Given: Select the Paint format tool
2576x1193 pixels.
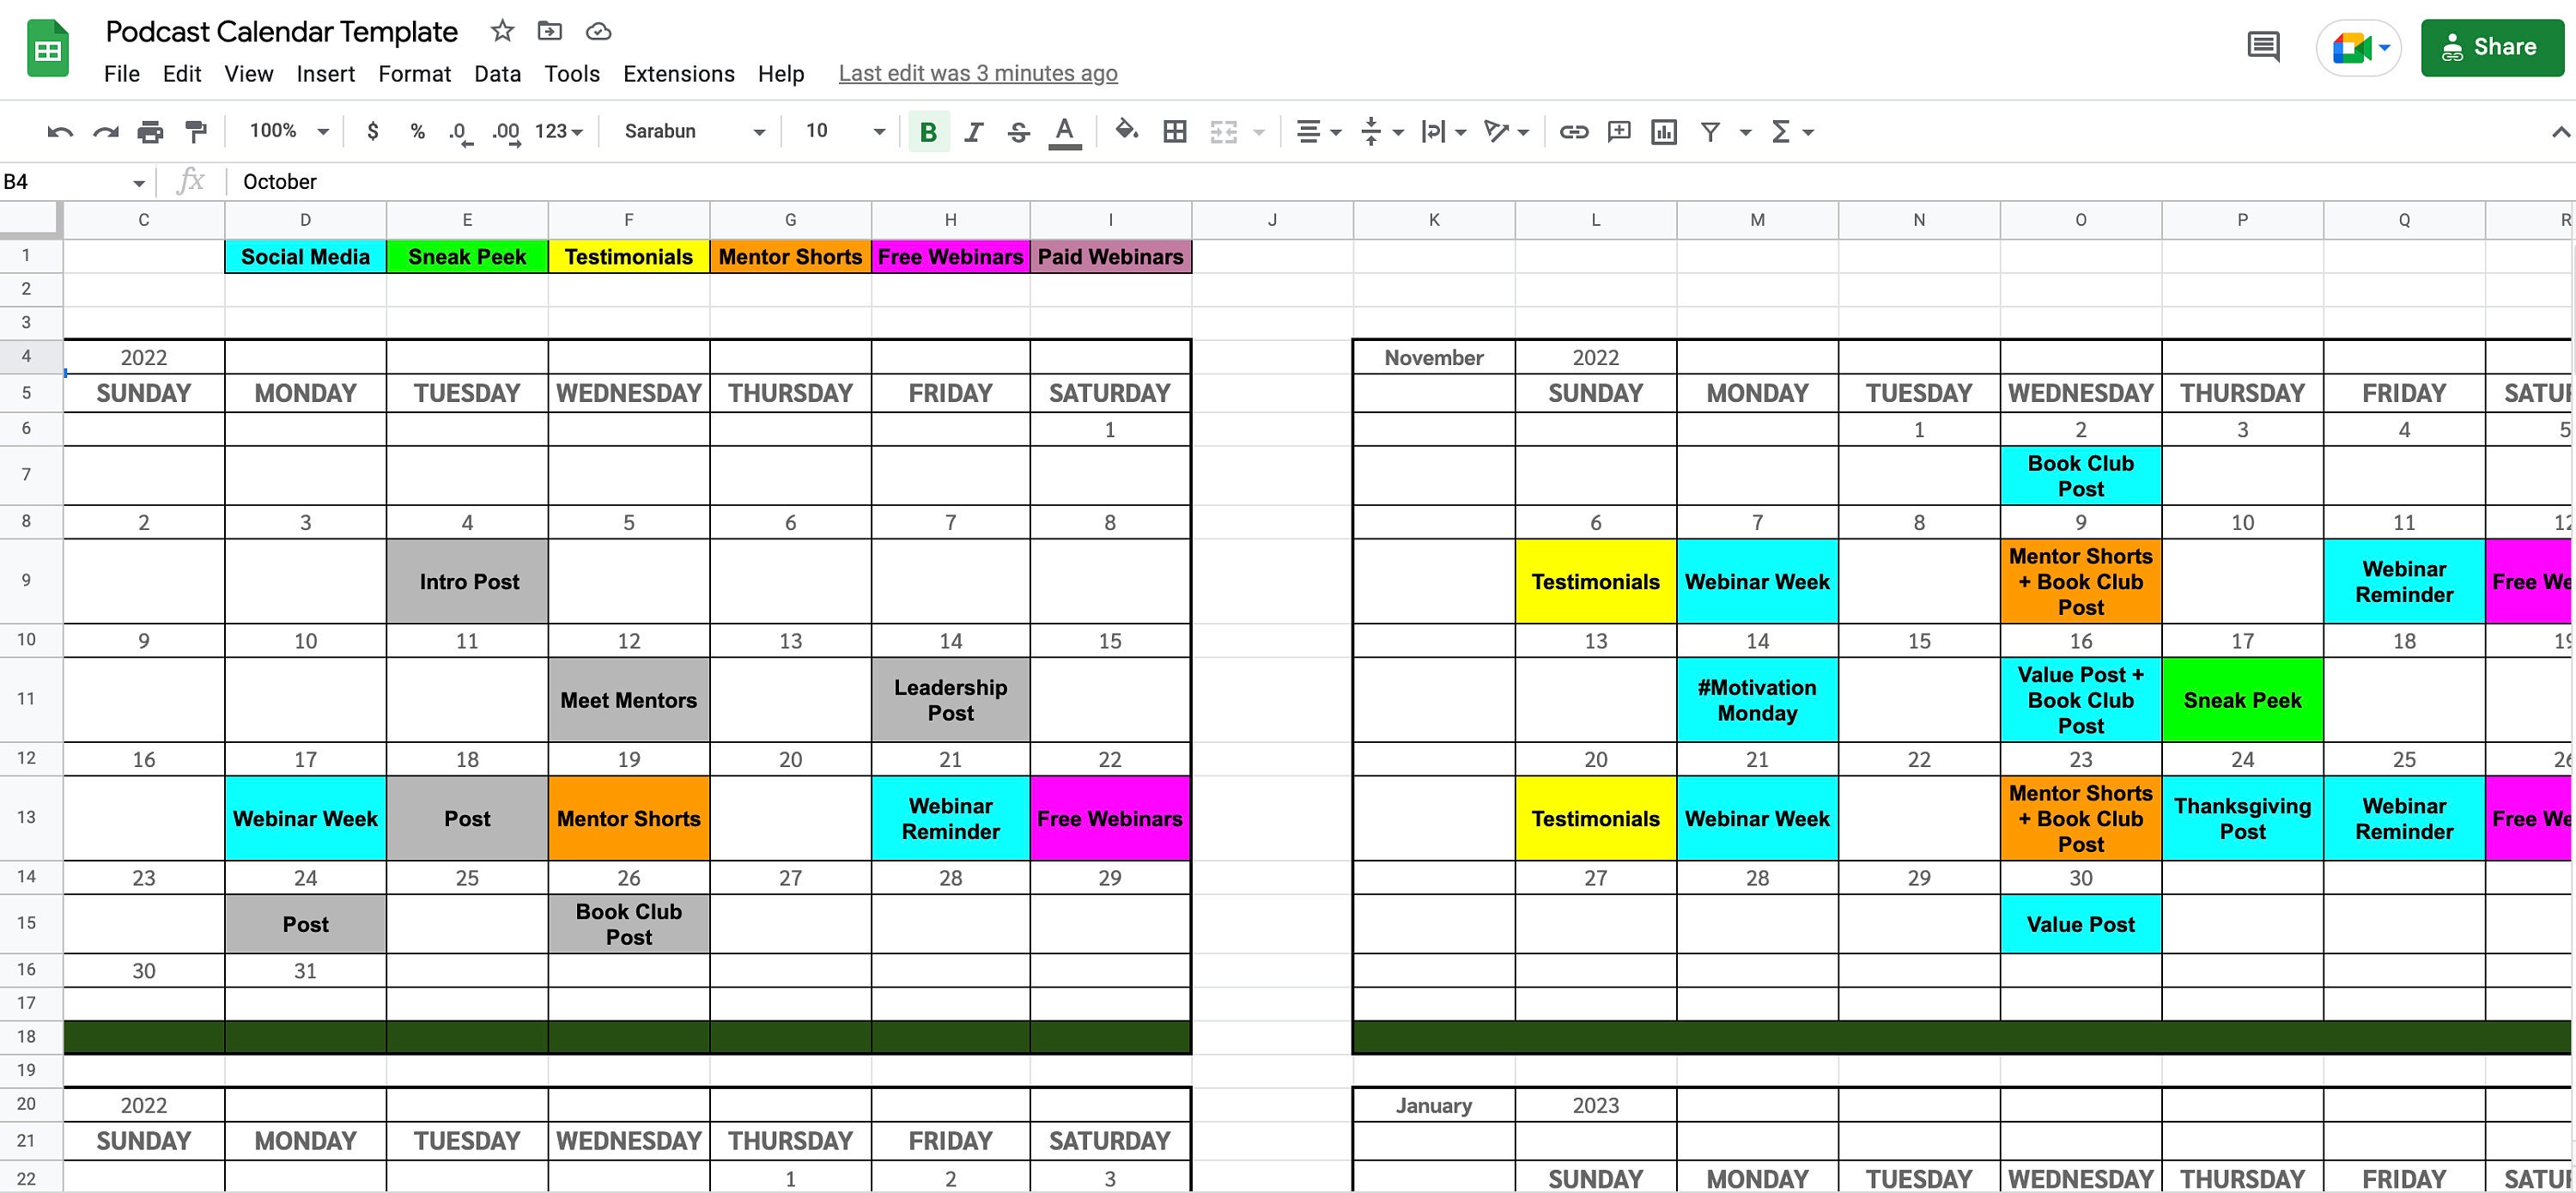Looking at the screenshot, I should coord(196,132).
